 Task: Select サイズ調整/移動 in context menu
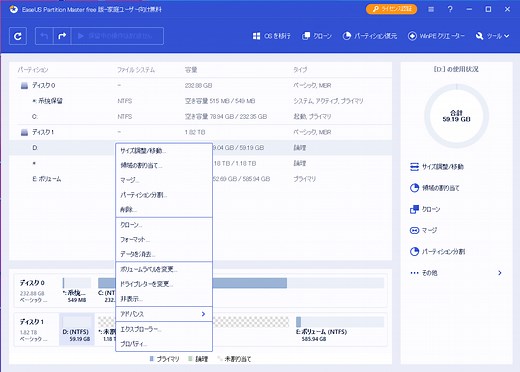click(x=164, y=151)
